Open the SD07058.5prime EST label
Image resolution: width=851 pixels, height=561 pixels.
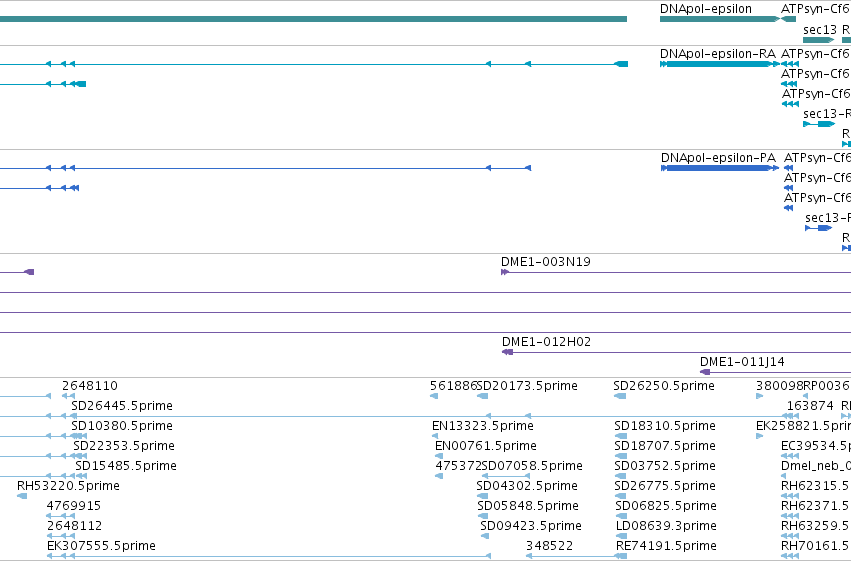[x=532, y=466]
